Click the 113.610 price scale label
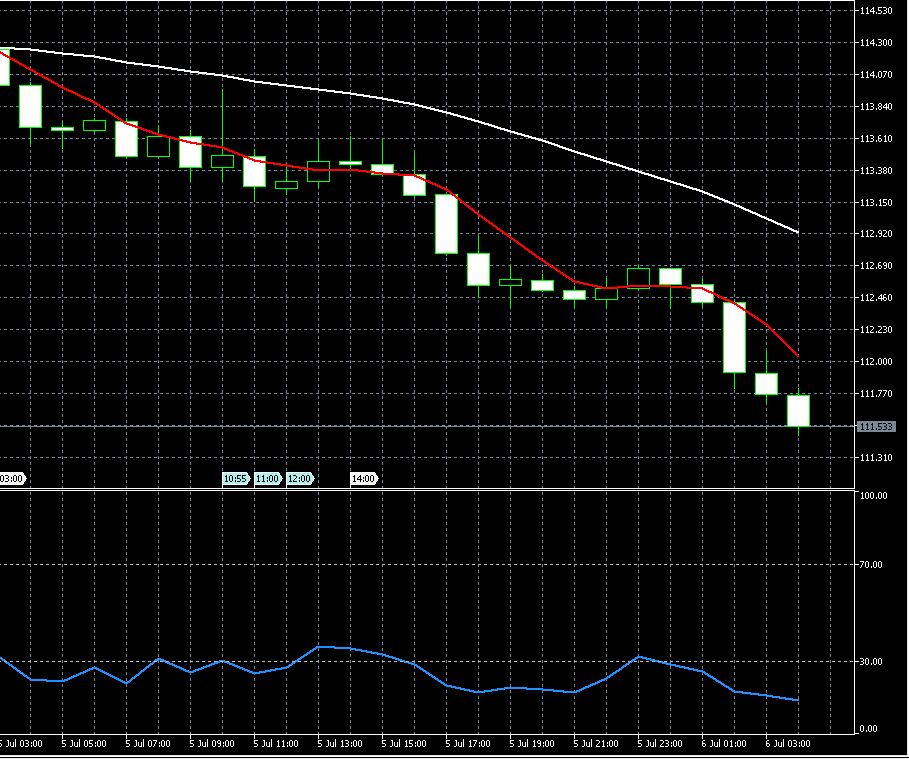909x759 pixels. [876, 139]
